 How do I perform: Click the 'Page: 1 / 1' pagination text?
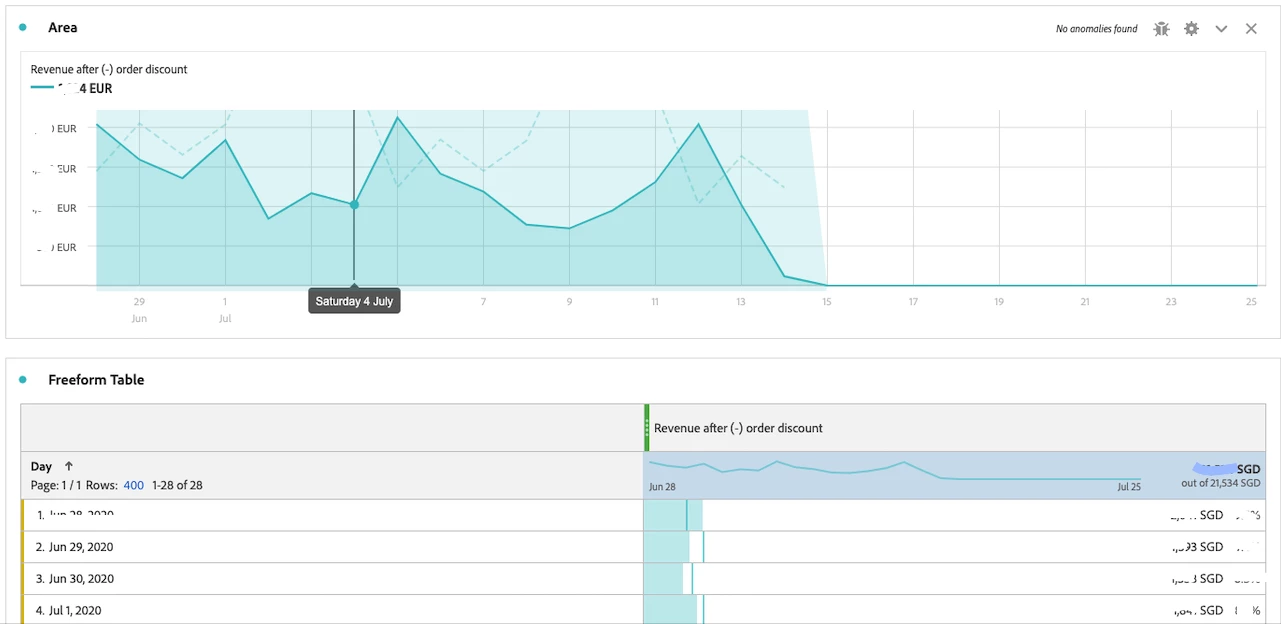click(57, 485)
